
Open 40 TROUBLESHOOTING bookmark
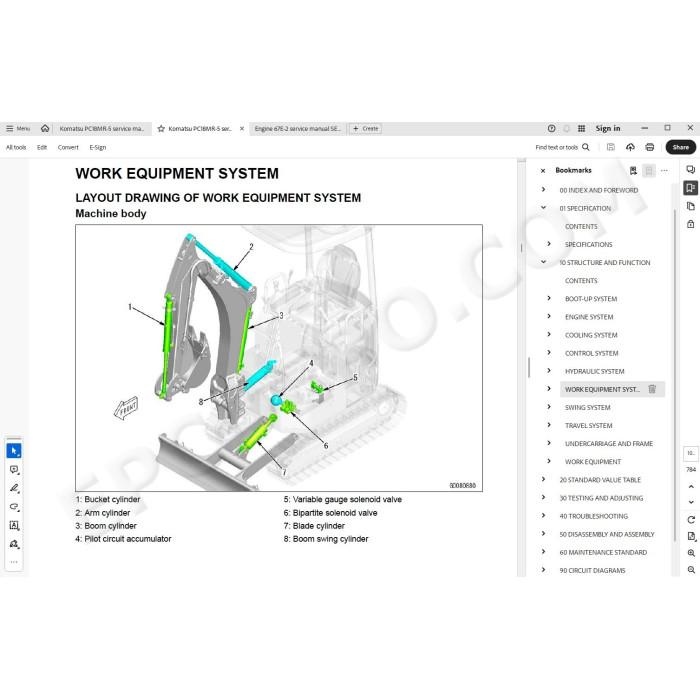(x=594, y=516)
